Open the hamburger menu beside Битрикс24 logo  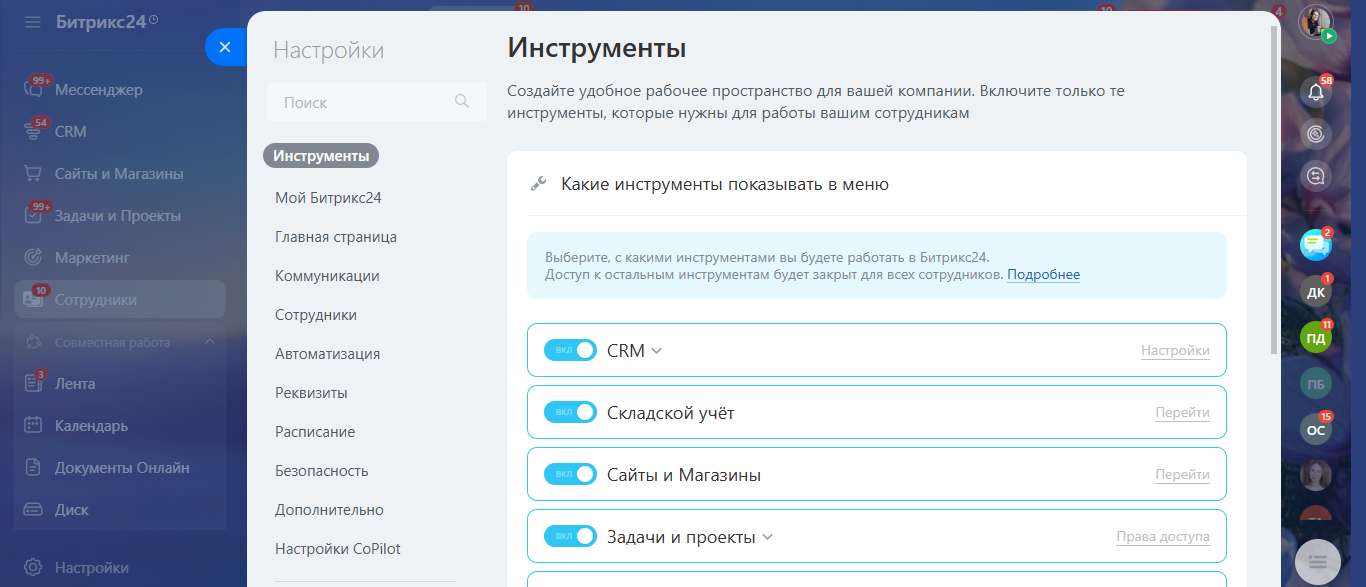[x=33, y=22]
